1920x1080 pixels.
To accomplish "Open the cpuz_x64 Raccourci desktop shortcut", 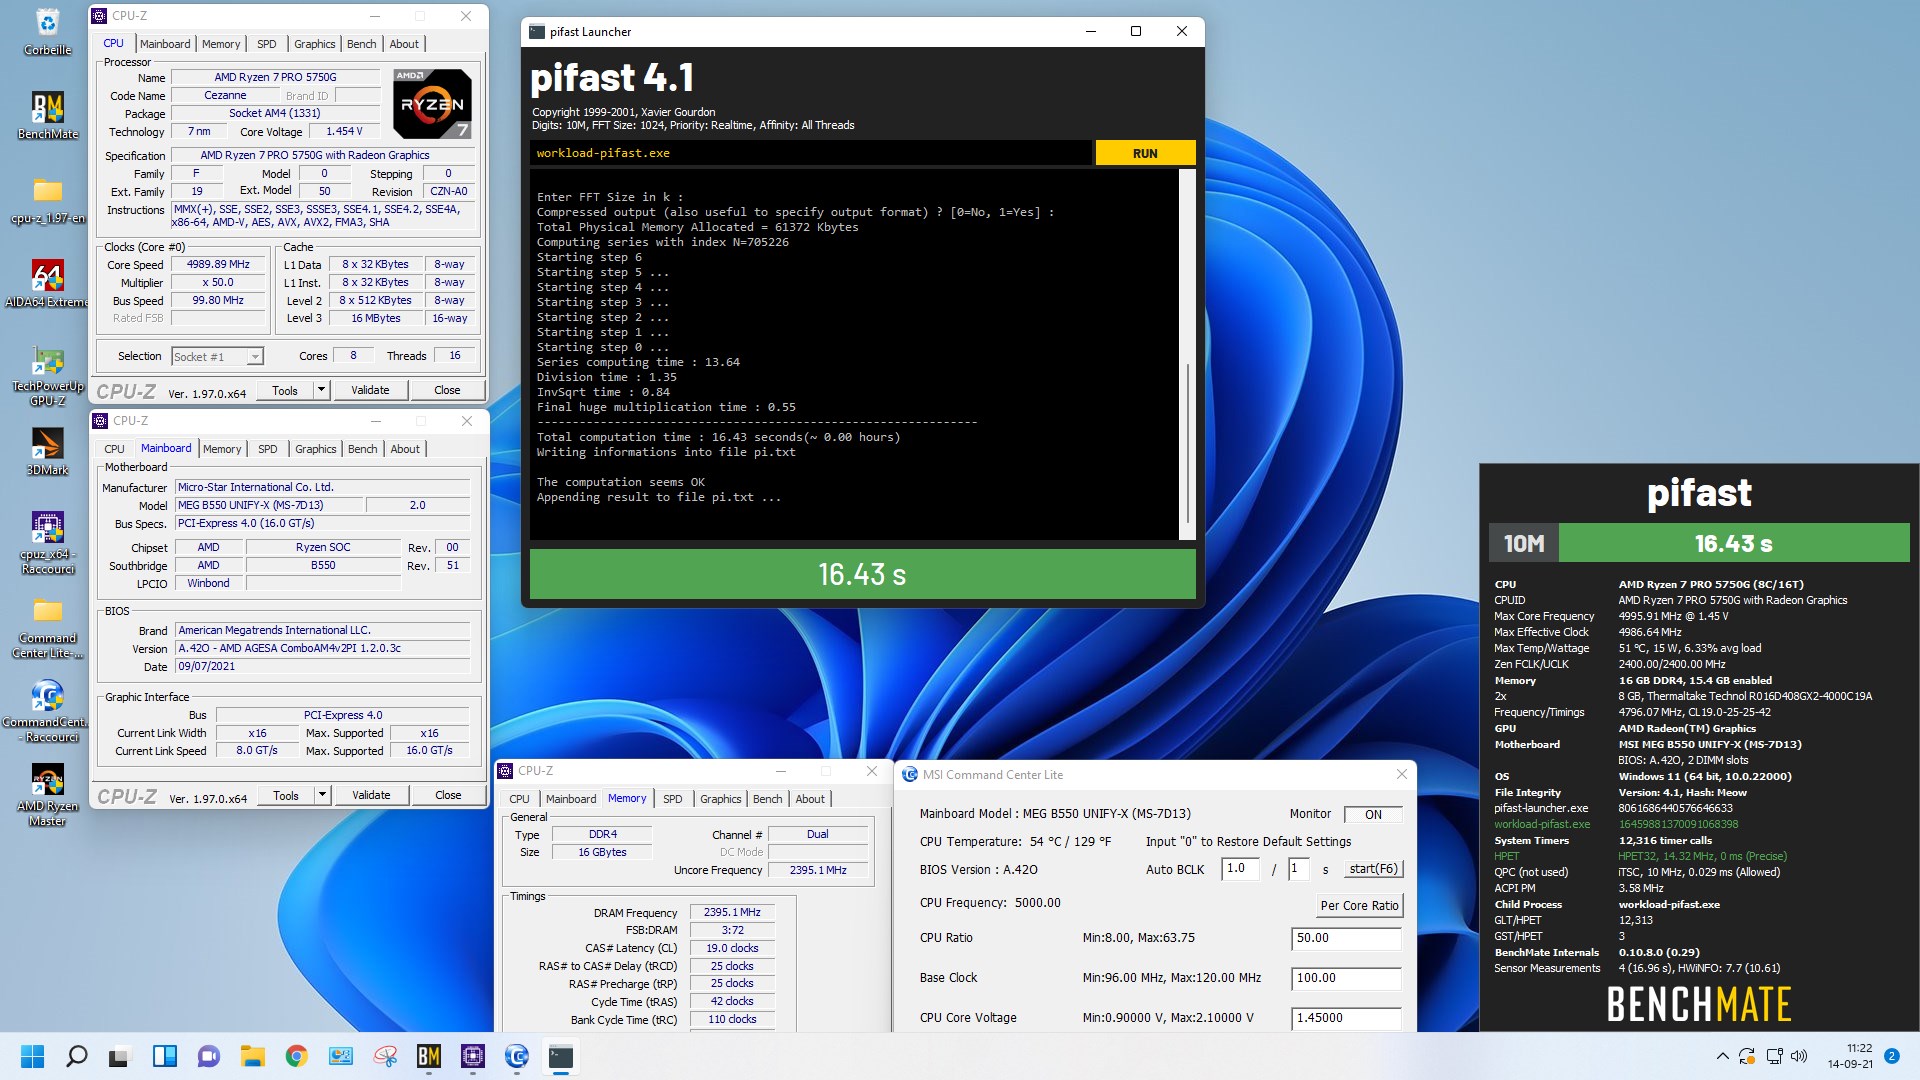I will tap(47, 543).
